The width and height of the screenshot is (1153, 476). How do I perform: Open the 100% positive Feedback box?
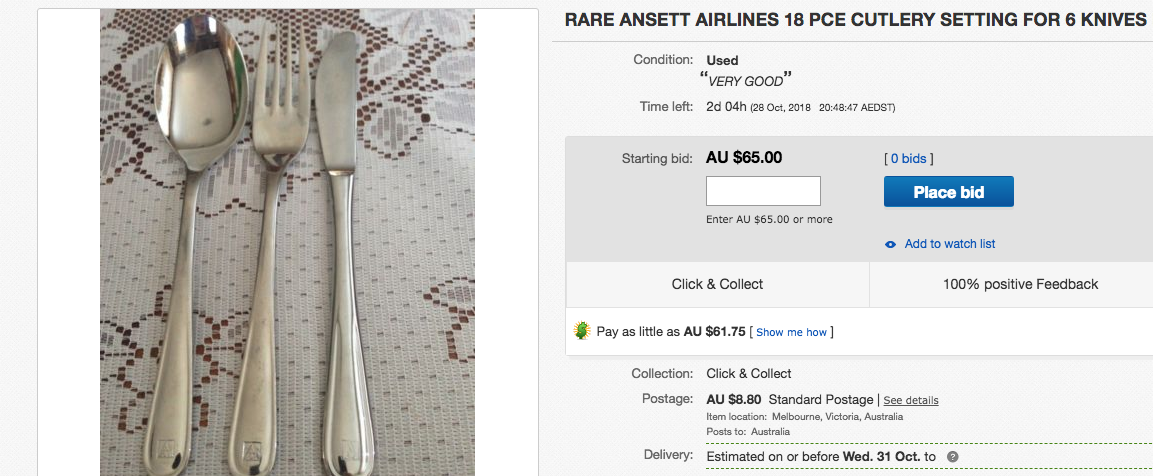[1020, 284]
